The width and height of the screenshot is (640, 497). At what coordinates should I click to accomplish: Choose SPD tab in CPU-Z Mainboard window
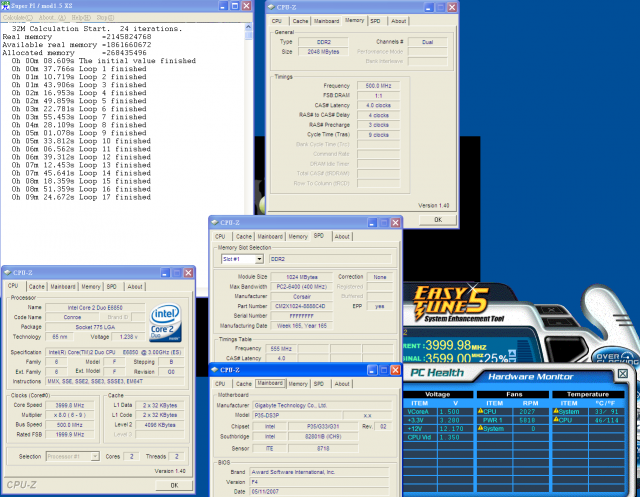(319, 384)
